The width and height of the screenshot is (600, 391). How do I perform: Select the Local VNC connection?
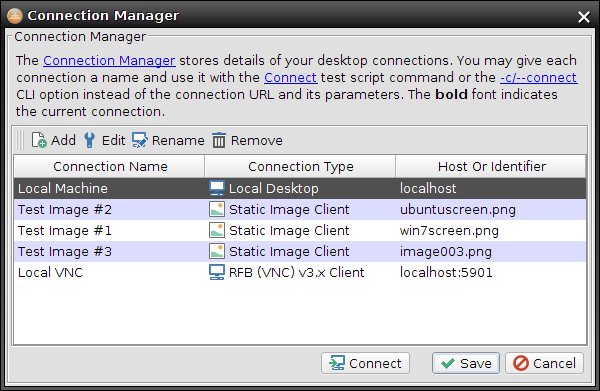(x=300, y=272)
